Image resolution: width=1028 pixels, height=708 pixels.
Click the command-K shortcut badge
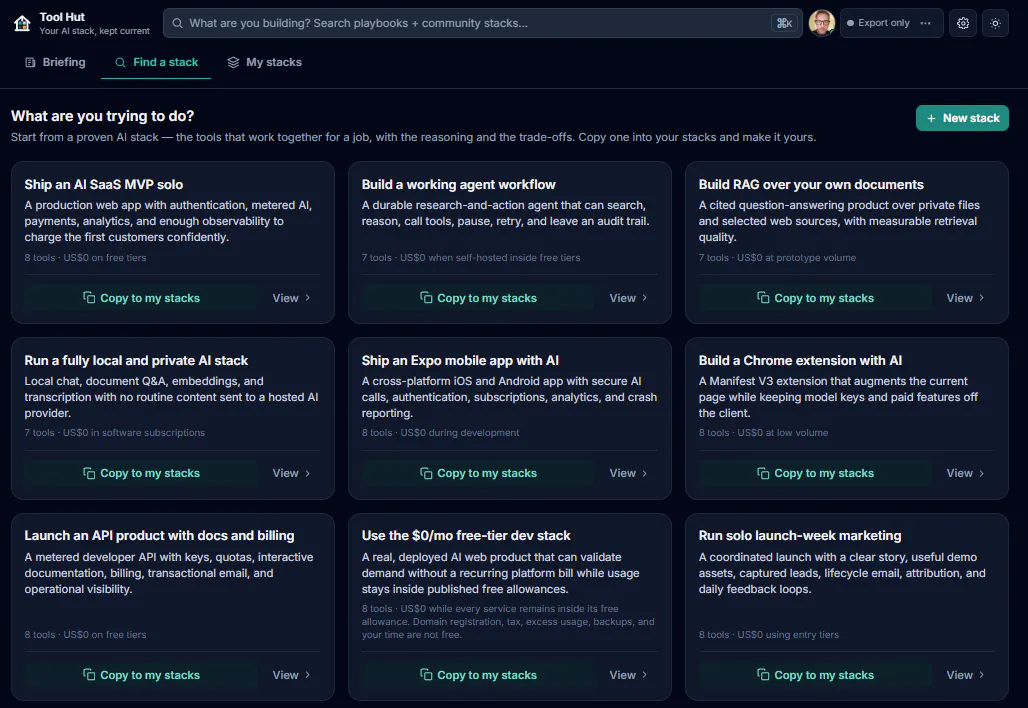[x=784, y=23]
